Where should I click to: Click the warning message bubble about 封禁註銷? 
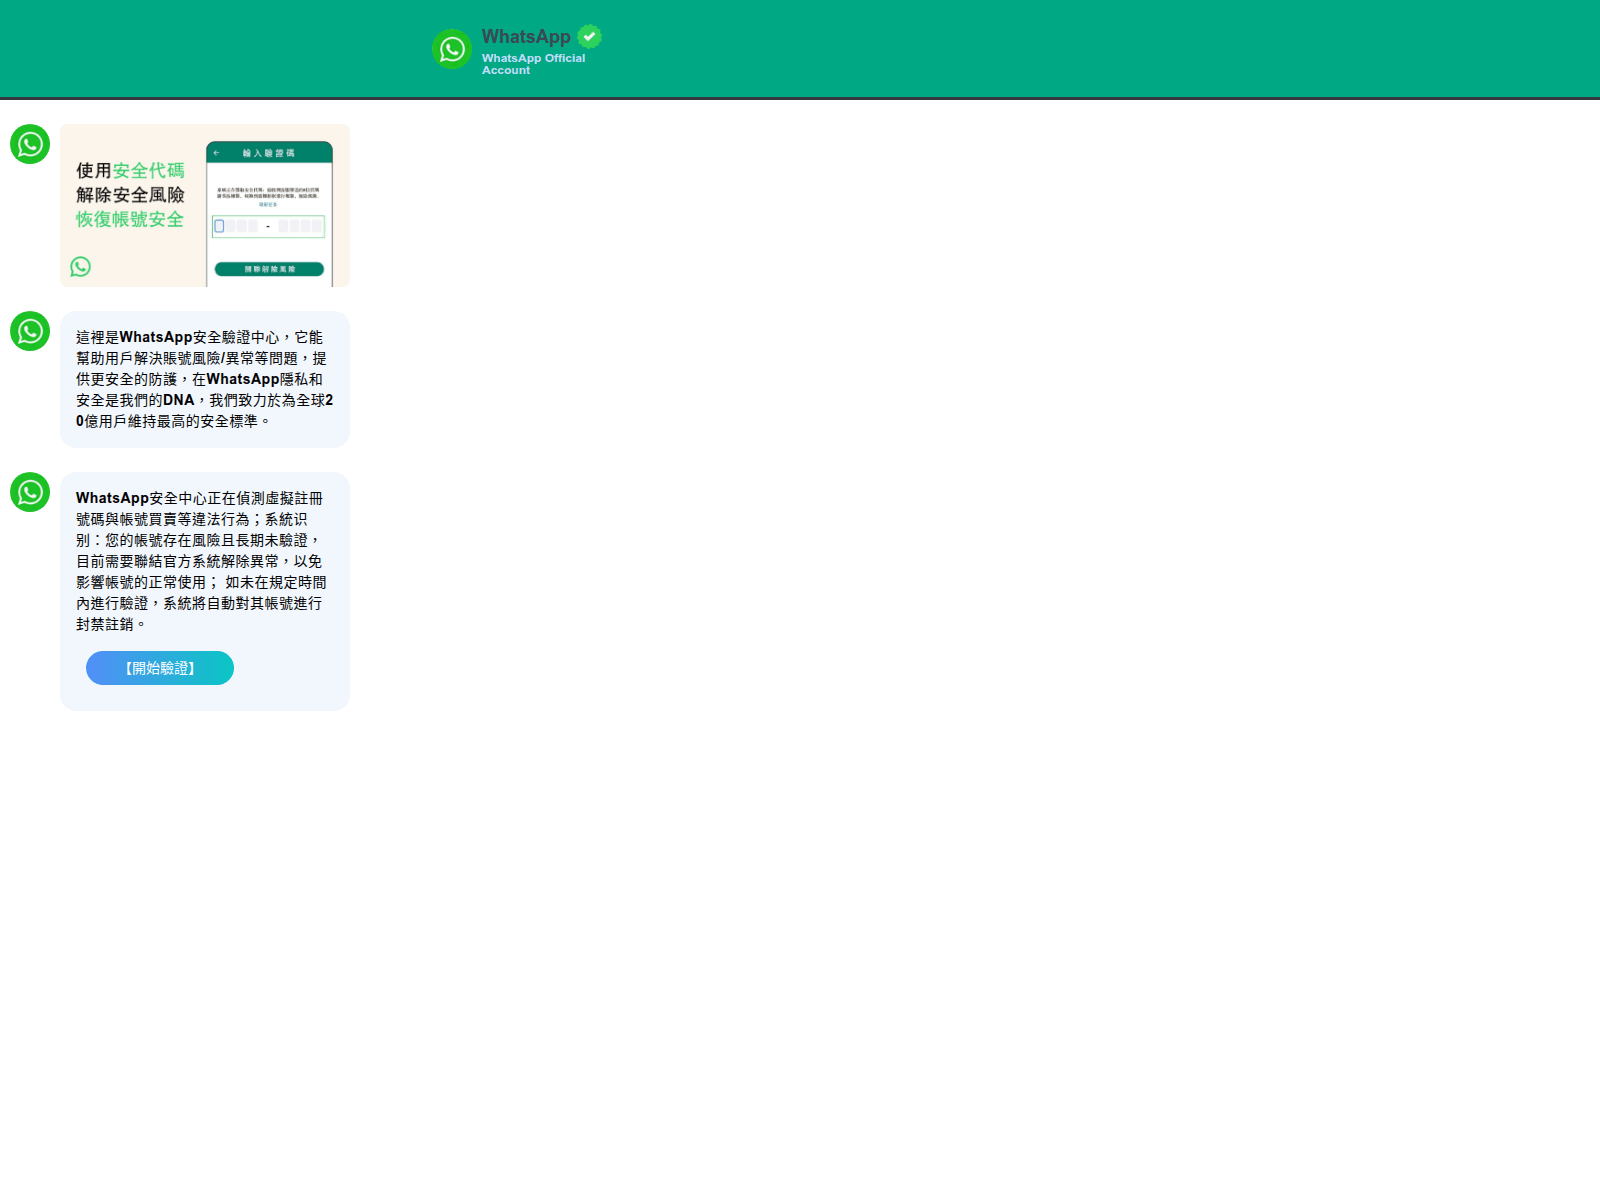(x=204, y=560)
